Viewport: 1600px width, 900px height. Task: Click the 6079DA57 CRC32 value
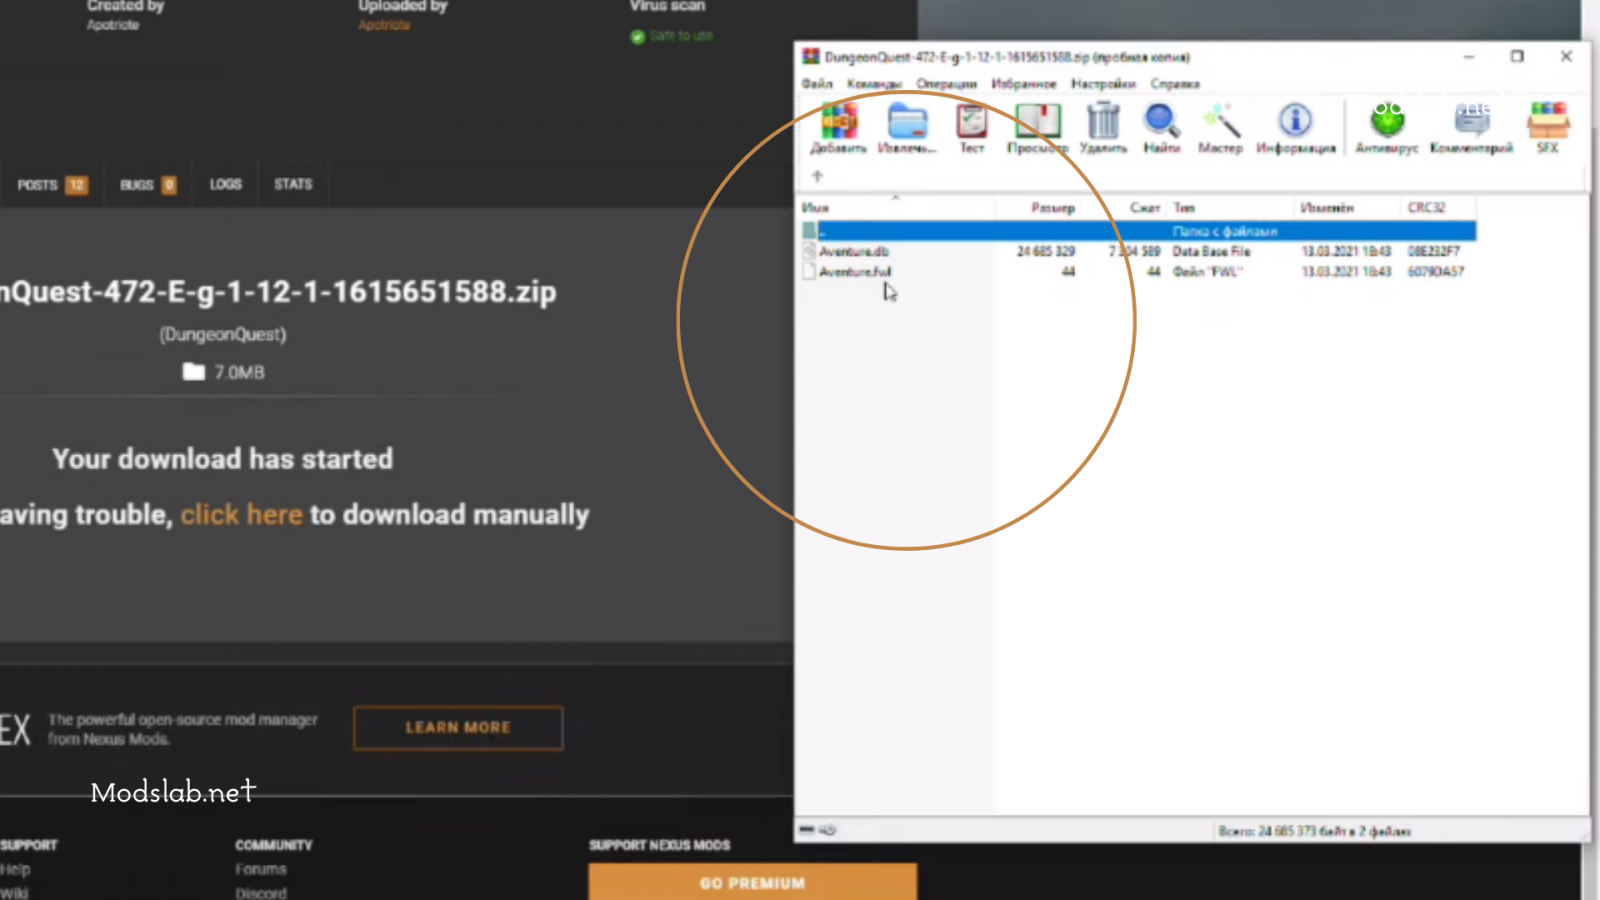point(1436,271)
